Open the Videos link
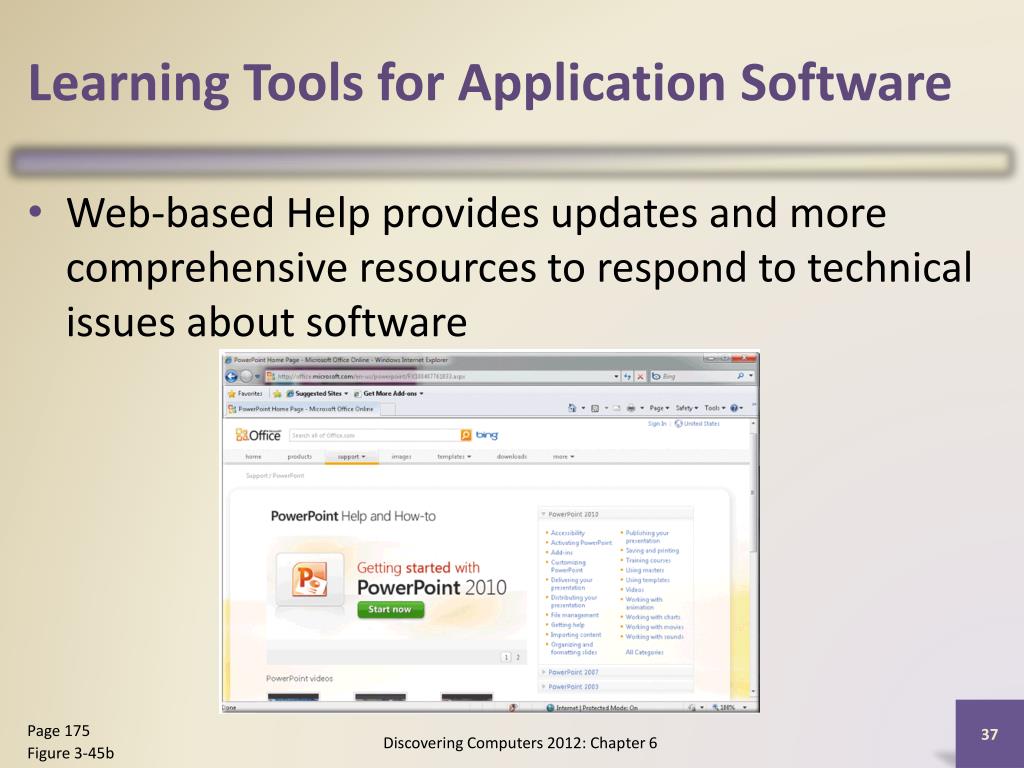Screen dimensions: 1024x768 pos(635,590)
